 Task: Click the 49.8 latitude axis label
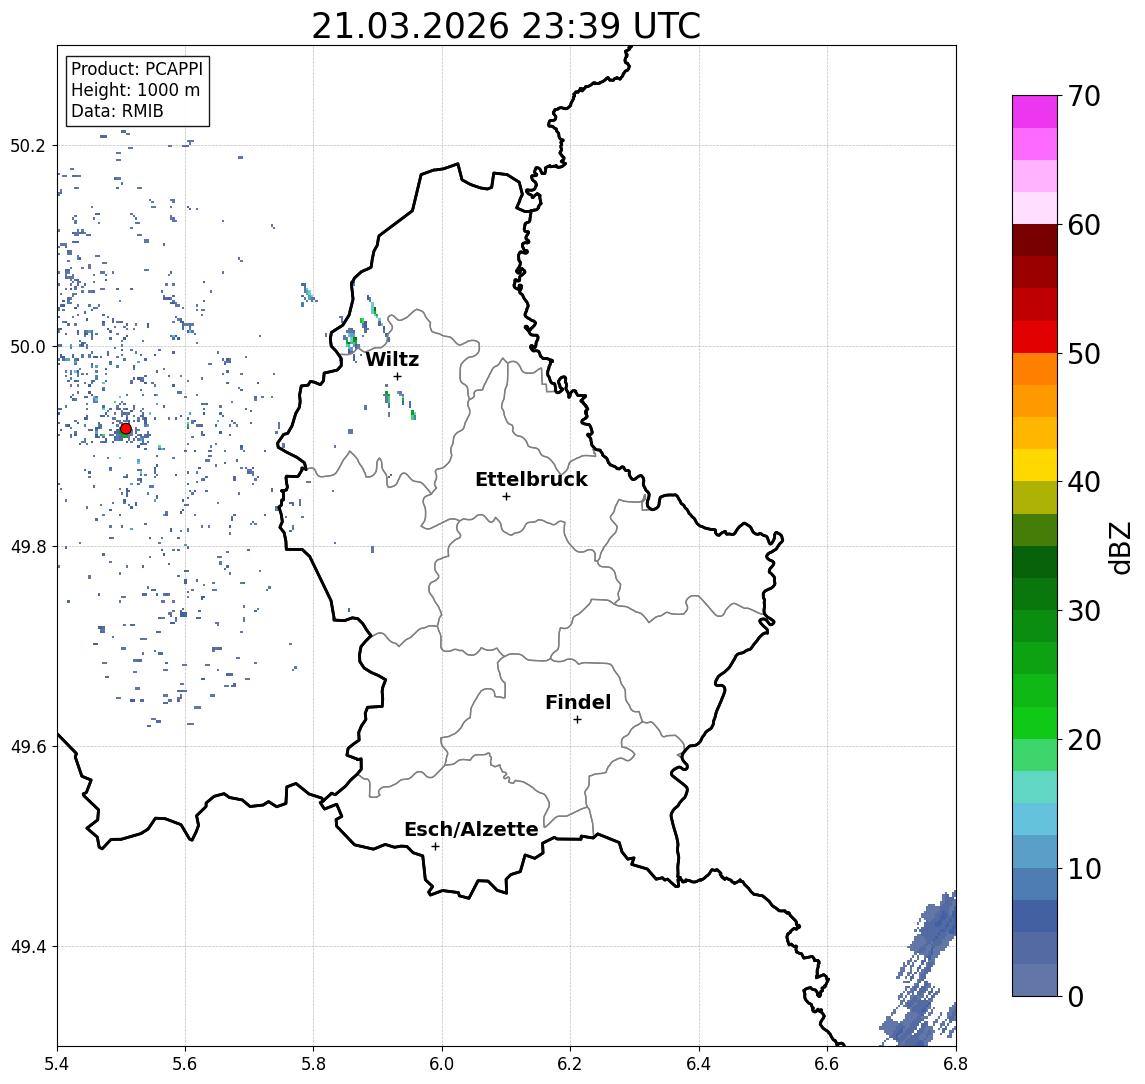click(x=28, y=546)
